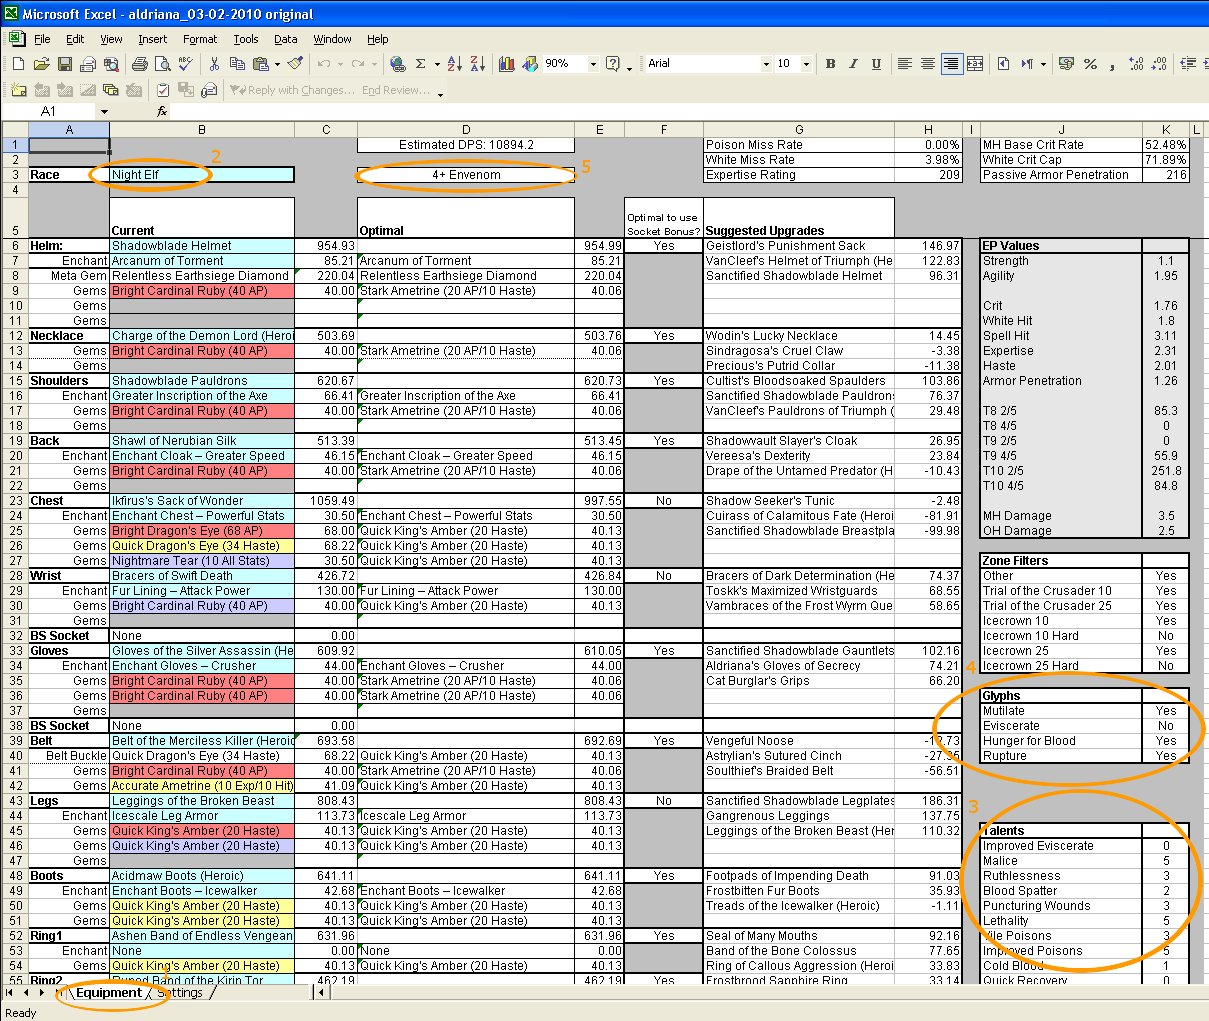Select the cell reading 4+ Envenom
This screenshot has height=1021, width=1209.
[x=466, y=175]
